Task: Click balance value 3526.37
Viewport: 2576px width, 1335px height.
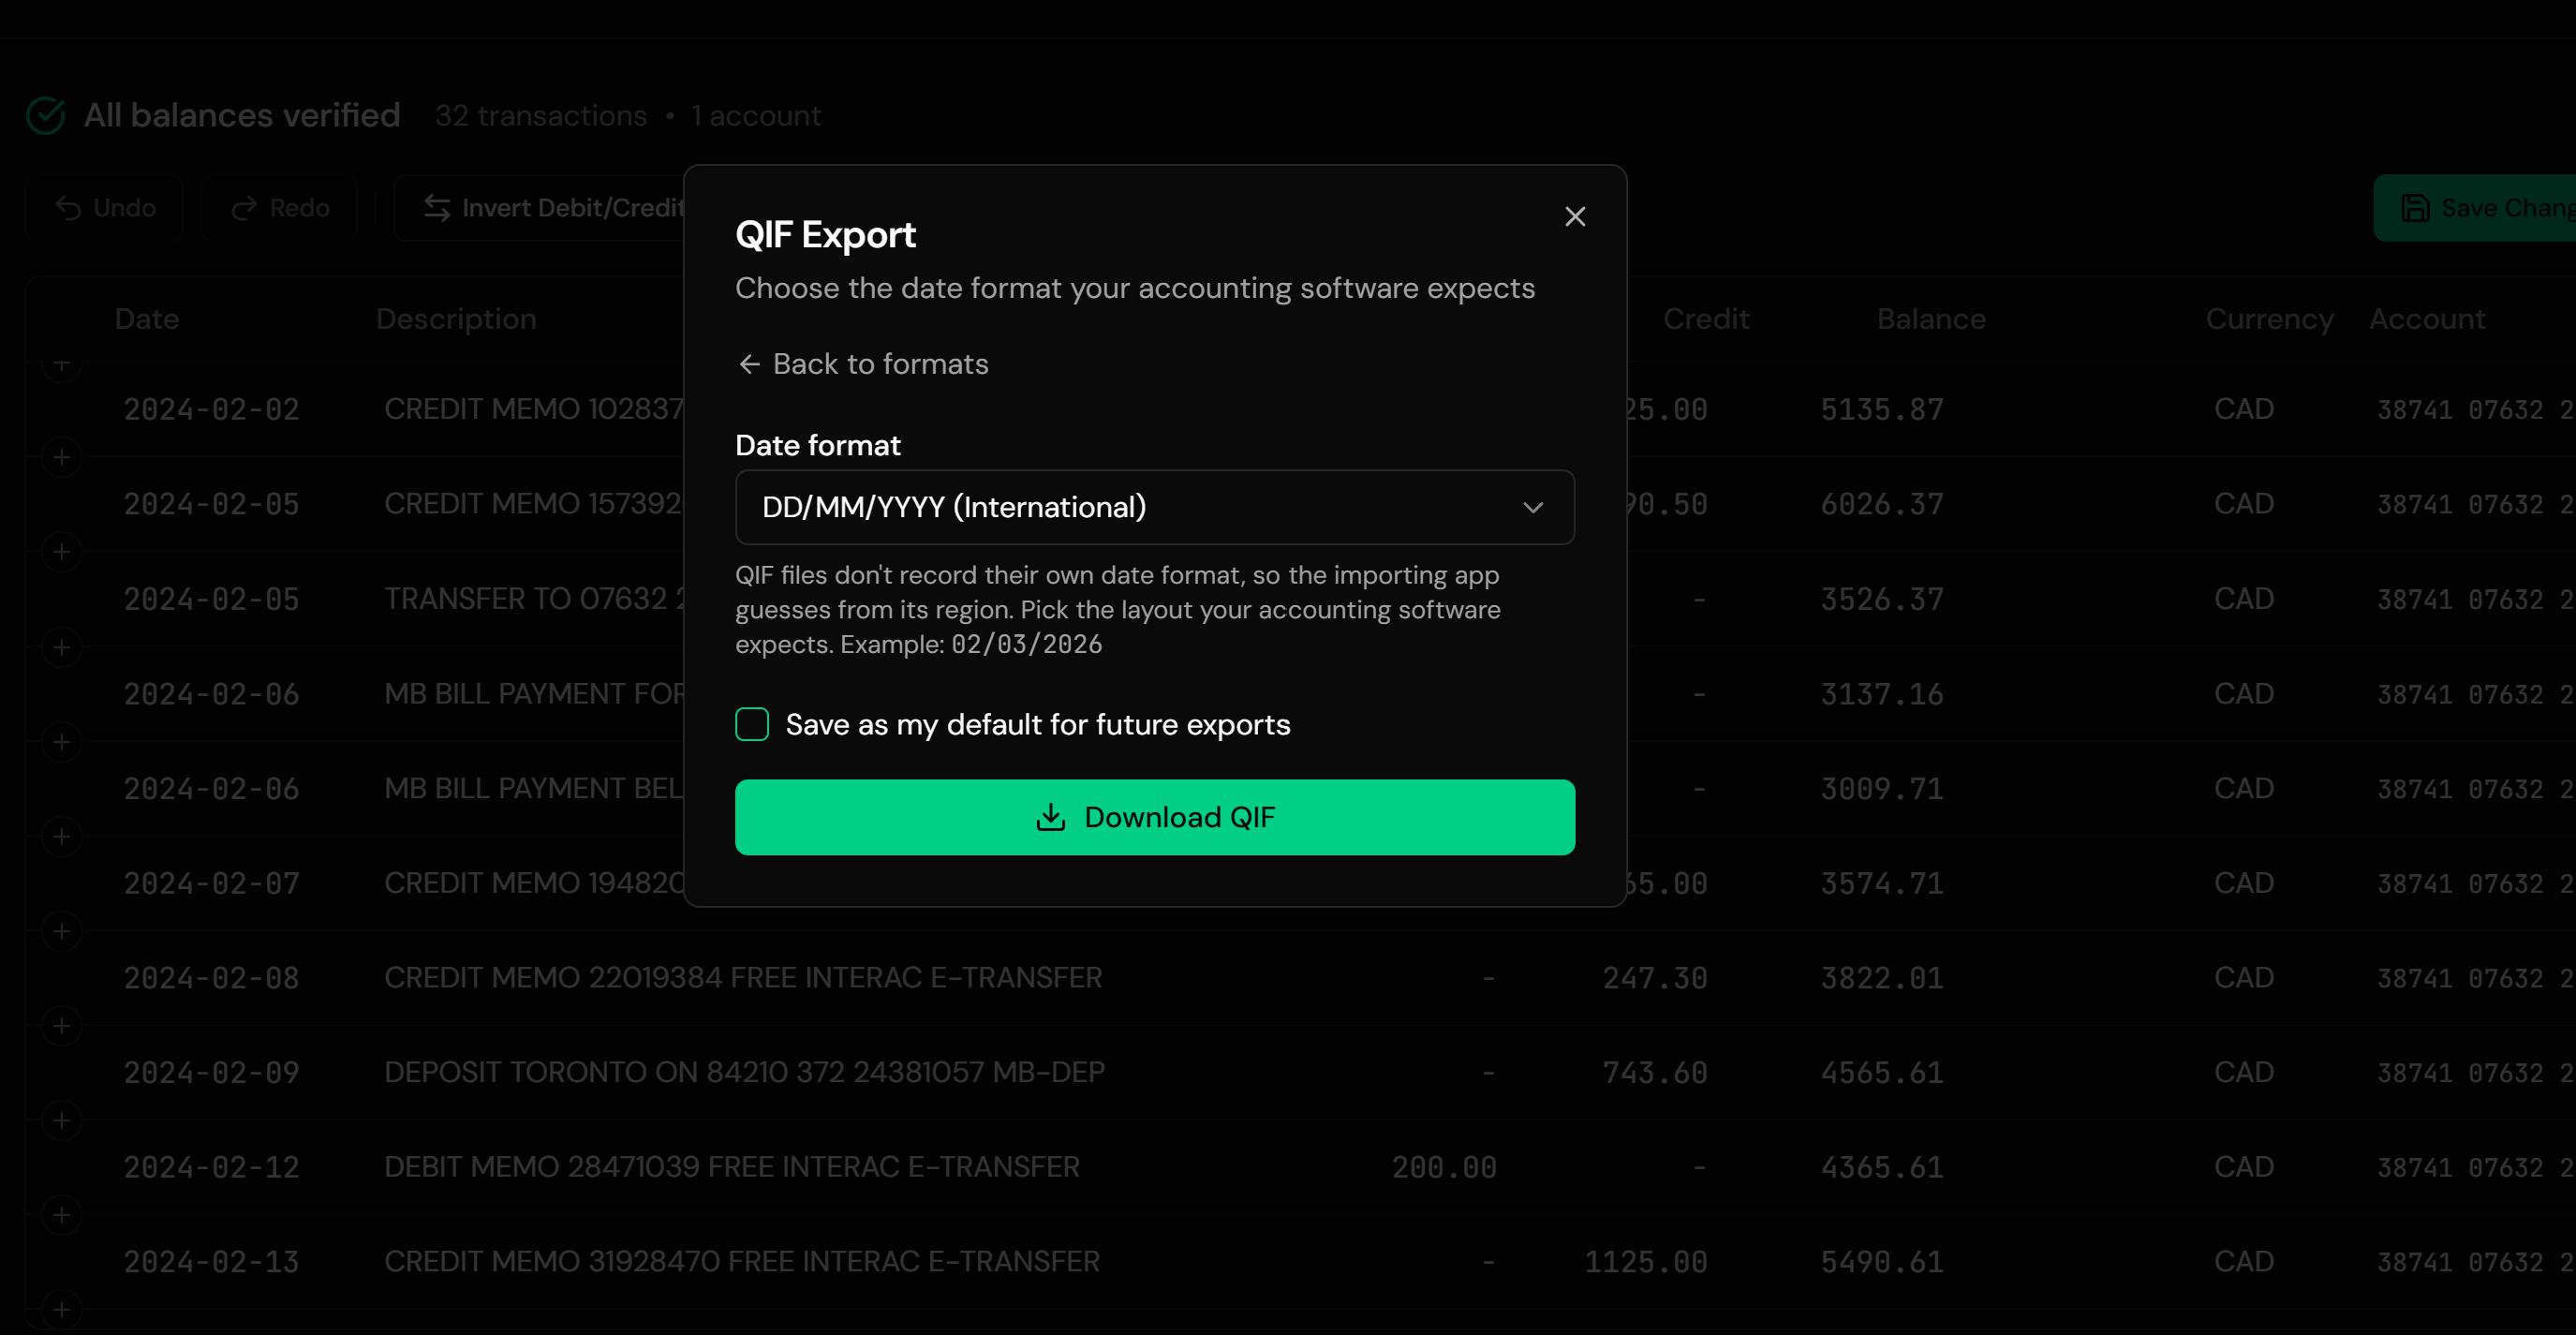Action: coord(1882,599)
